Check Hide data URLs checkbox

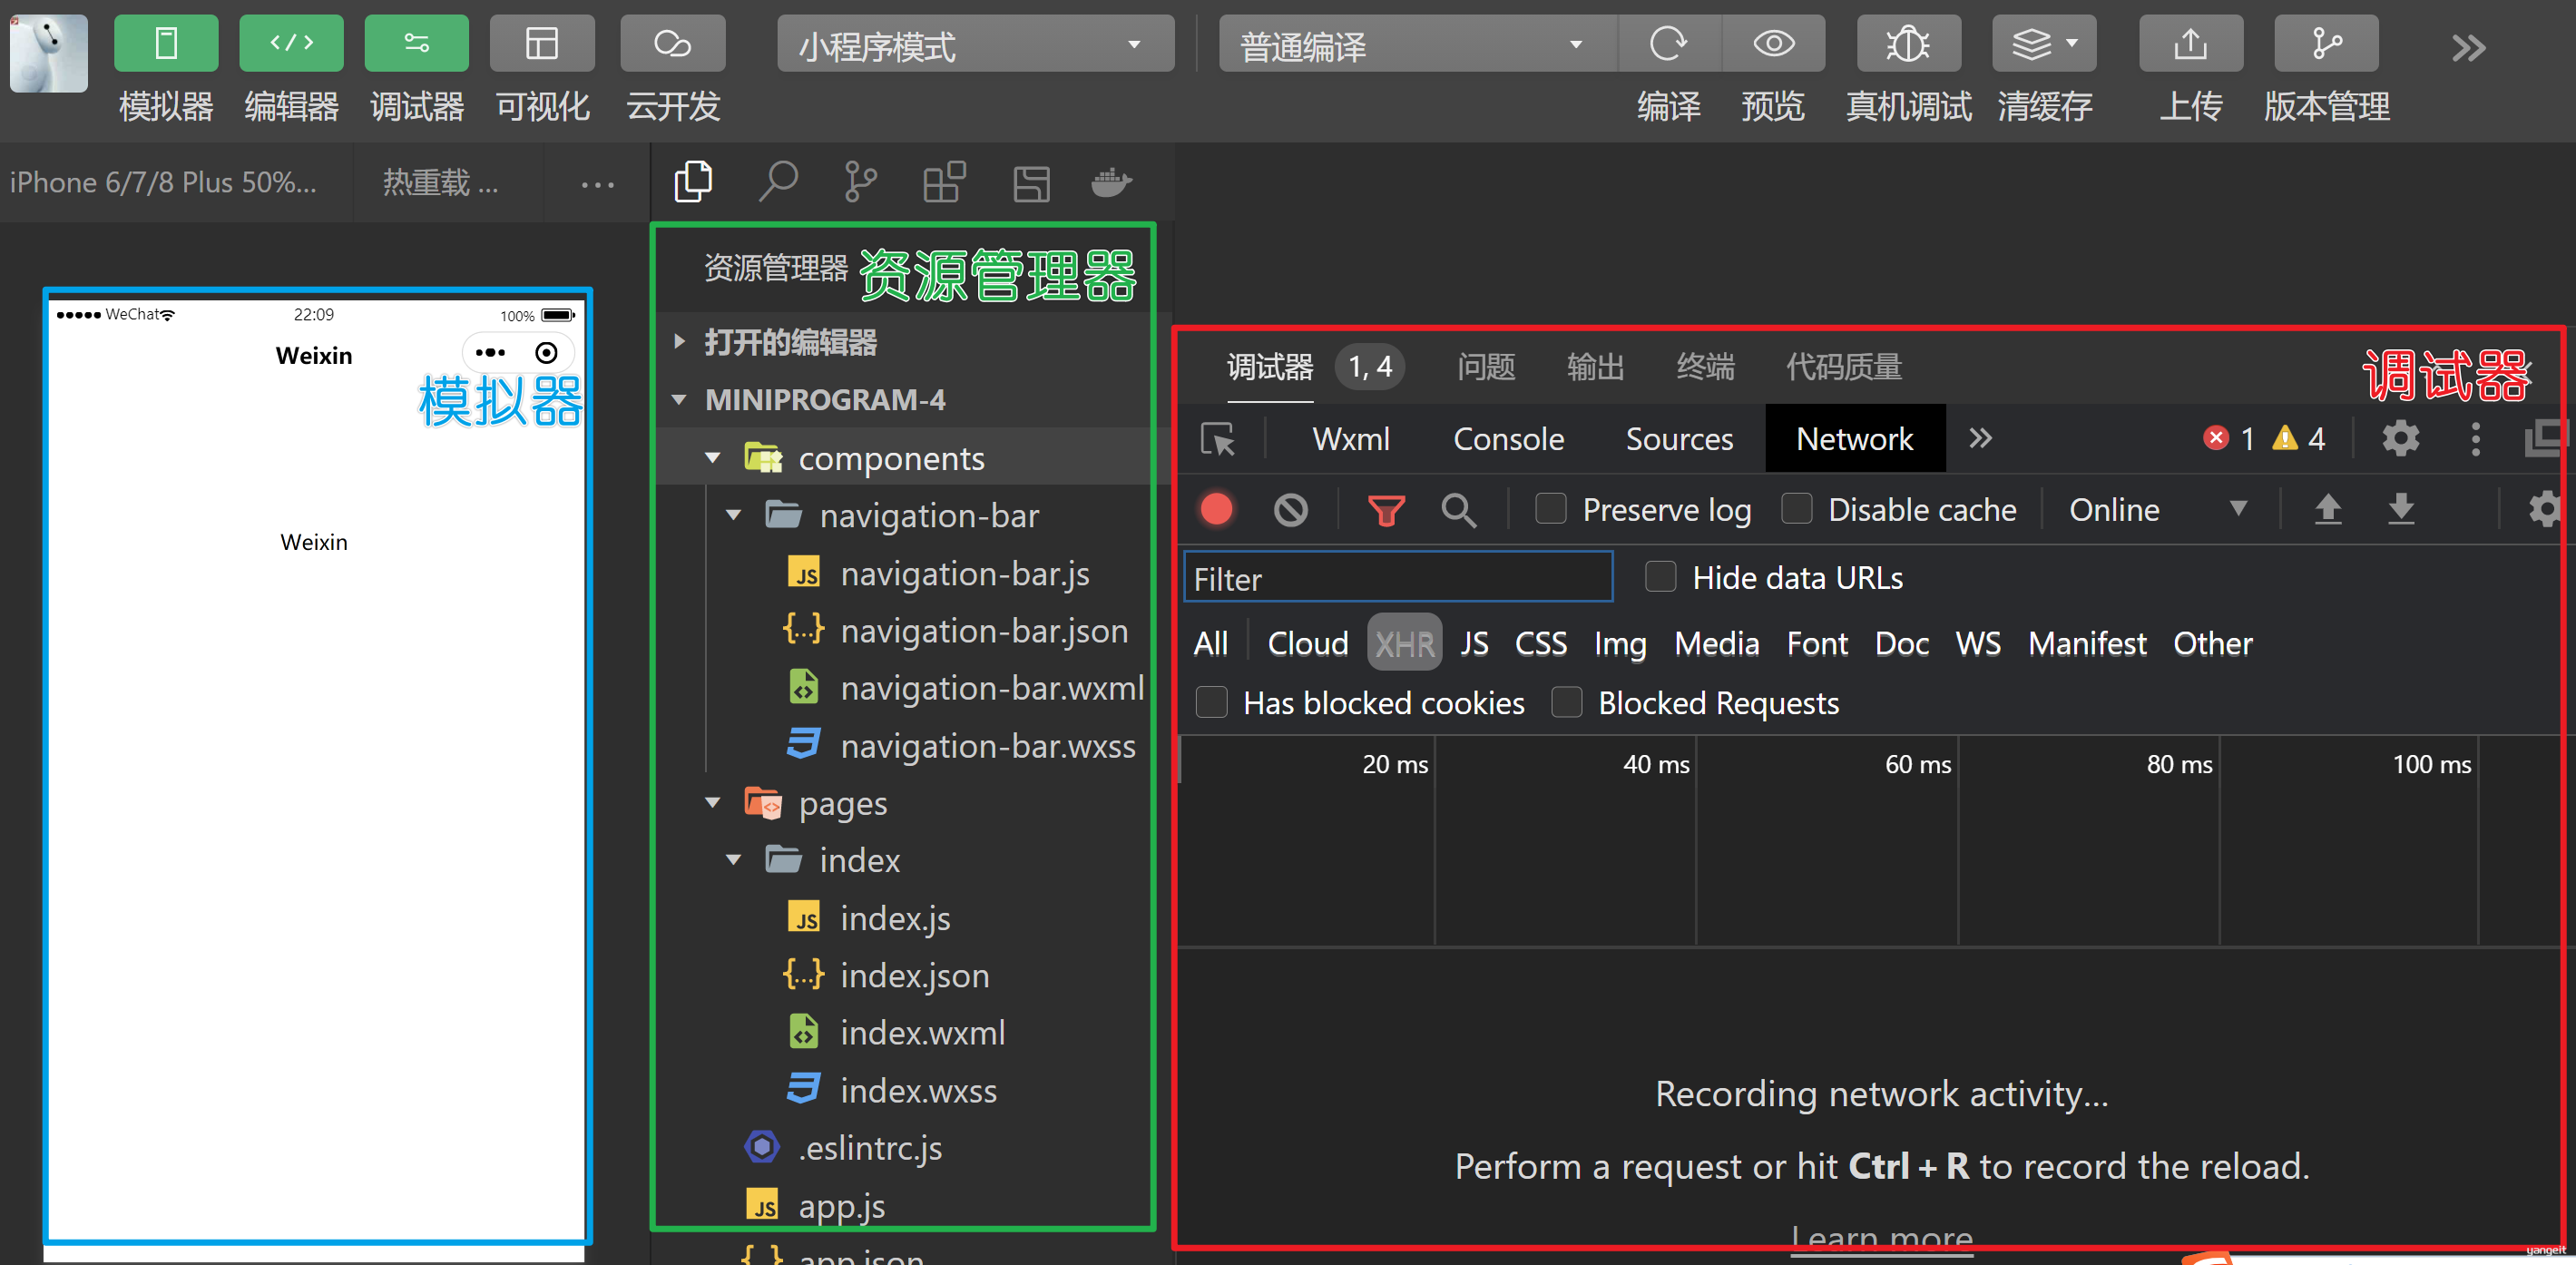coord(1660,577)
